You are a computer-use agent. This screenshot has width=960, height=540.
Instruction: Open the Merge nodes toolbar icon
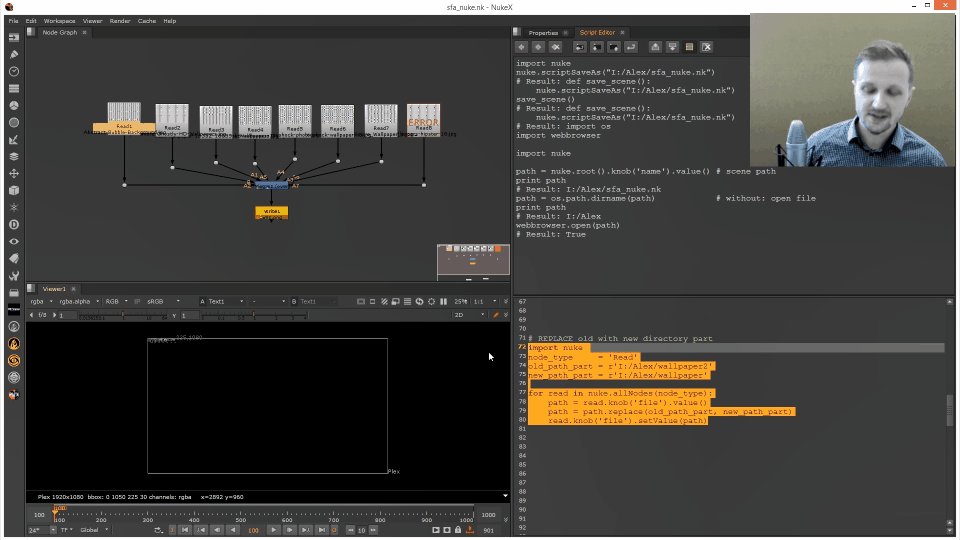(13, 157)
